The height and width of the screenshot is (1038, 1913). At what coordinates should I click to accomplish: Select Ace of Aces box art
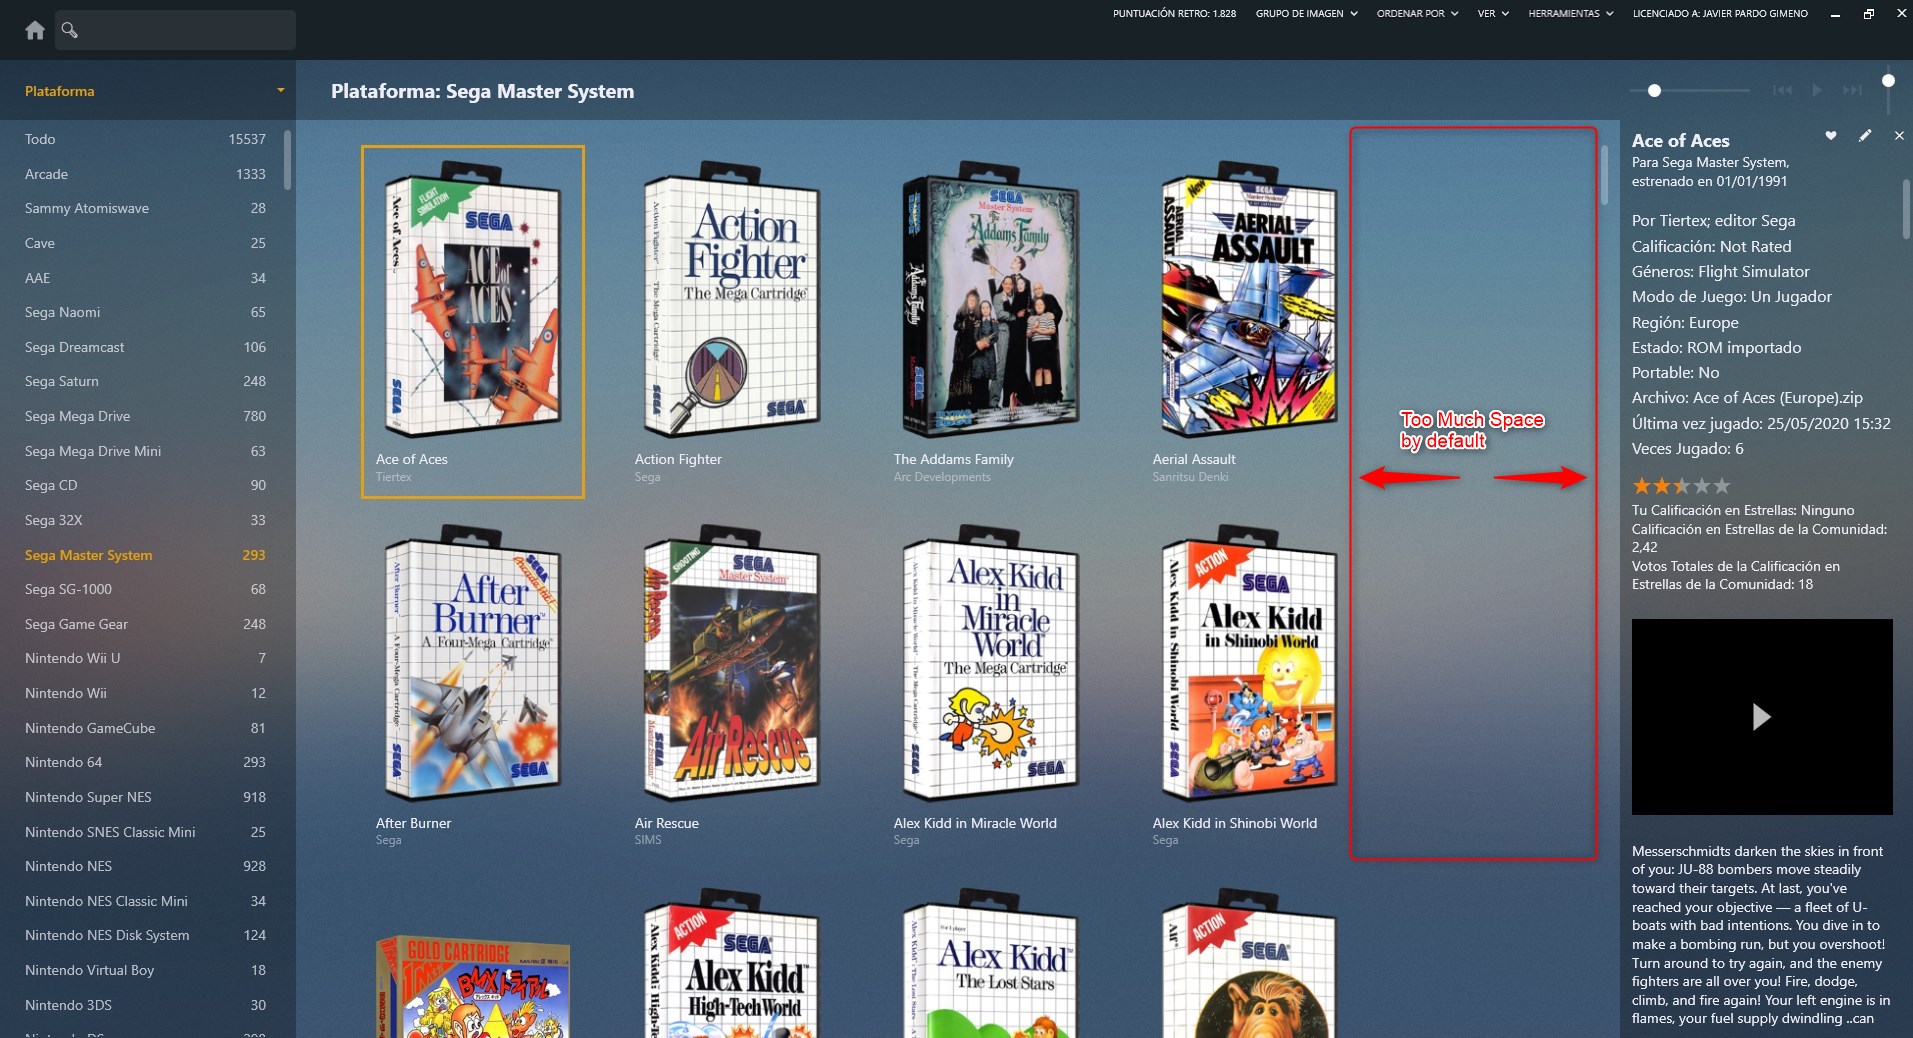coord(473,299)
